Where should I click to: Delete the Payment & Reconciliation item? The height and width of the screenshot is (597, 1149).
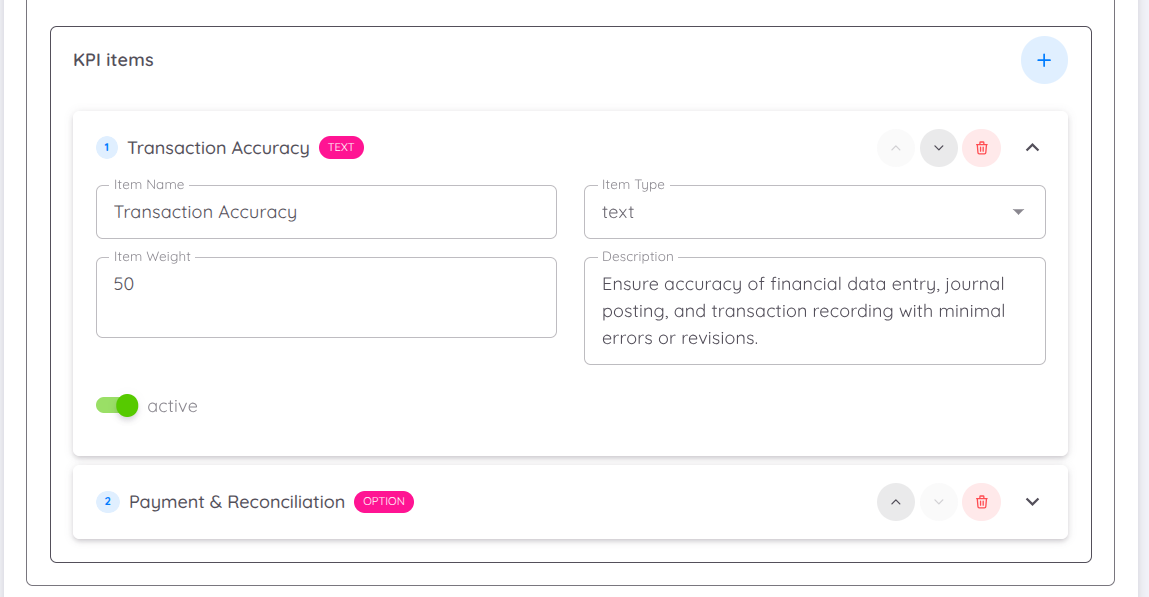coord(981,502)
